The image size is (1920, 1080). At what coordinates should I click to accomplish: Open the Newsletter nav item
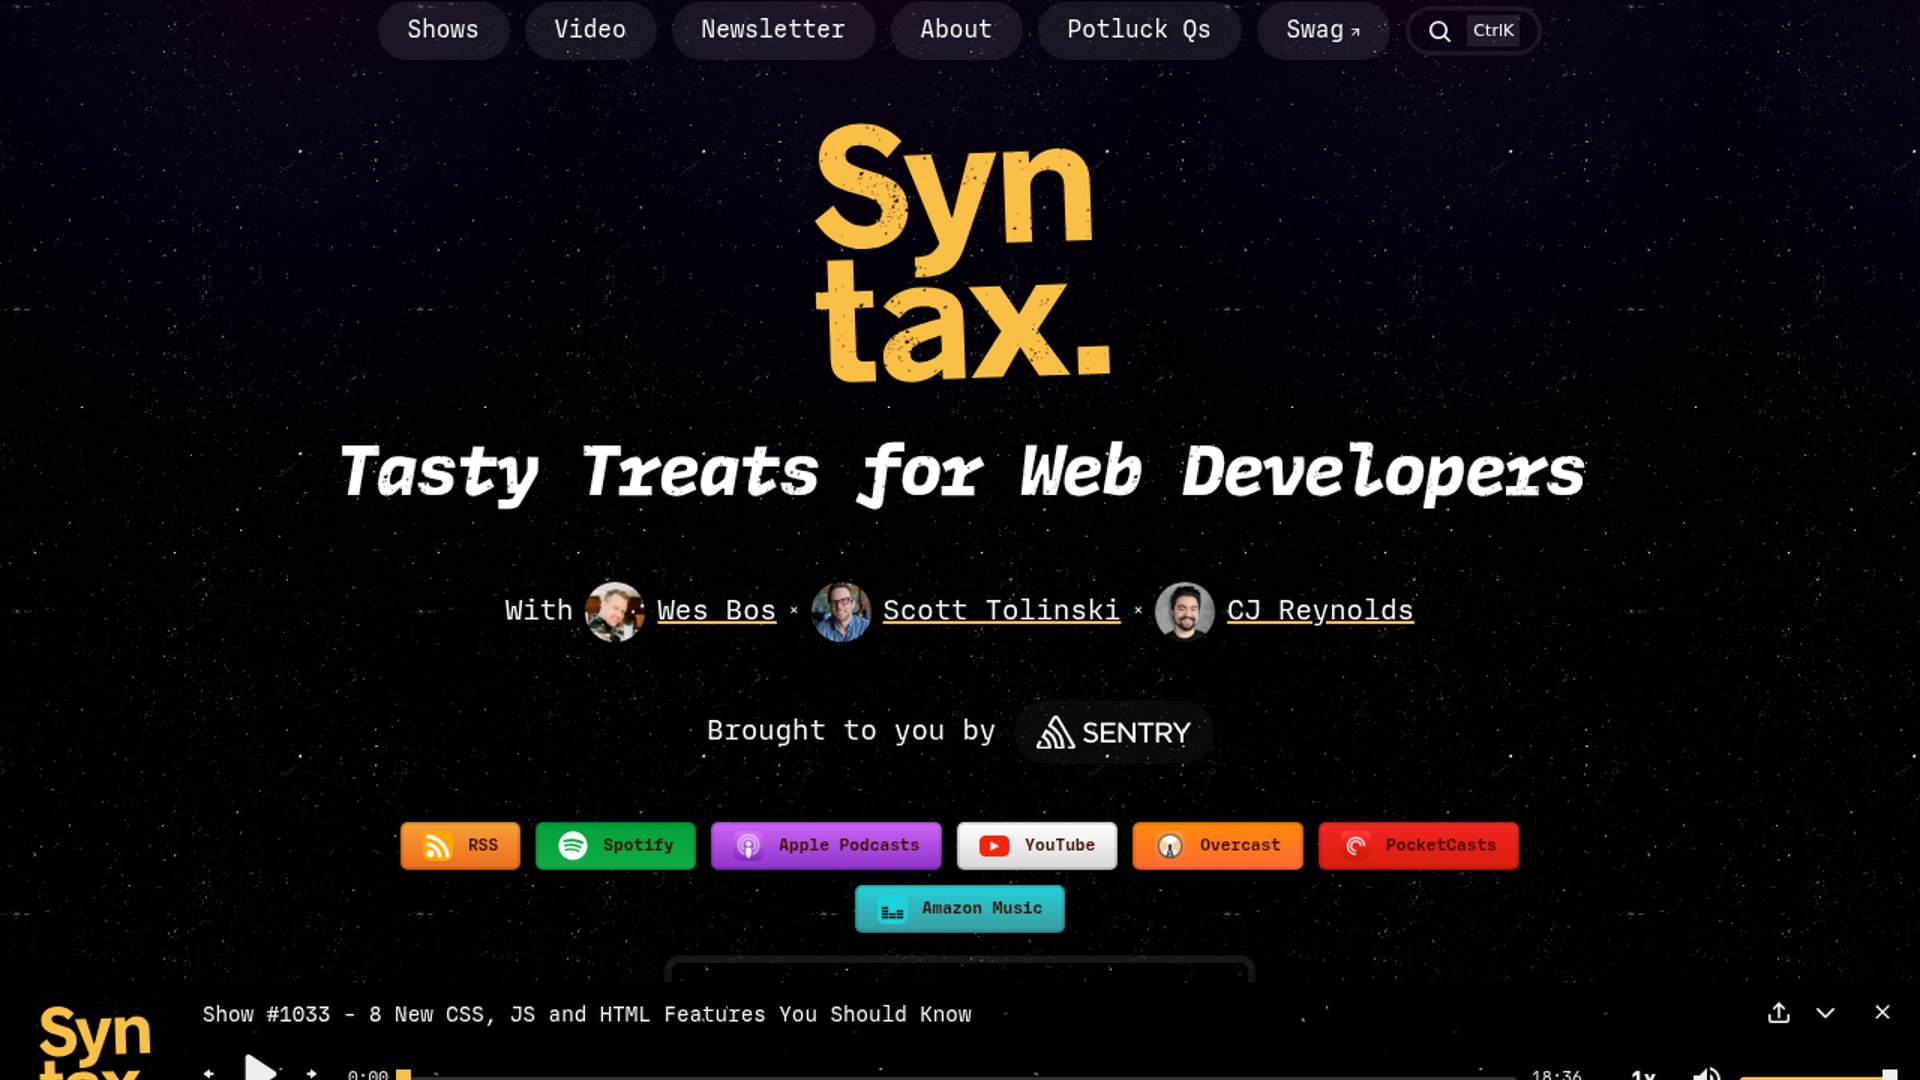[x=773, y=30]
